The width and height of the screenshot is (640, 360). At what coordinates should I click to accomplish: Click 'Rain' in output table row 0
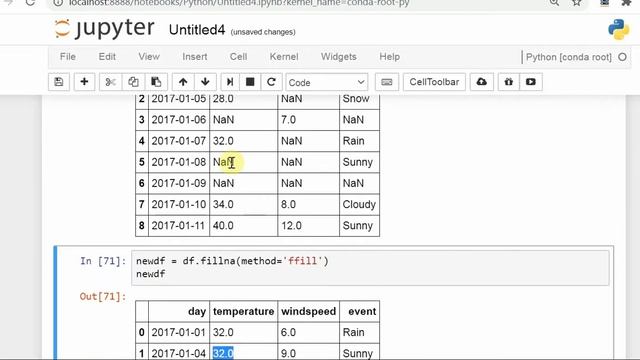tap(353, 332)
